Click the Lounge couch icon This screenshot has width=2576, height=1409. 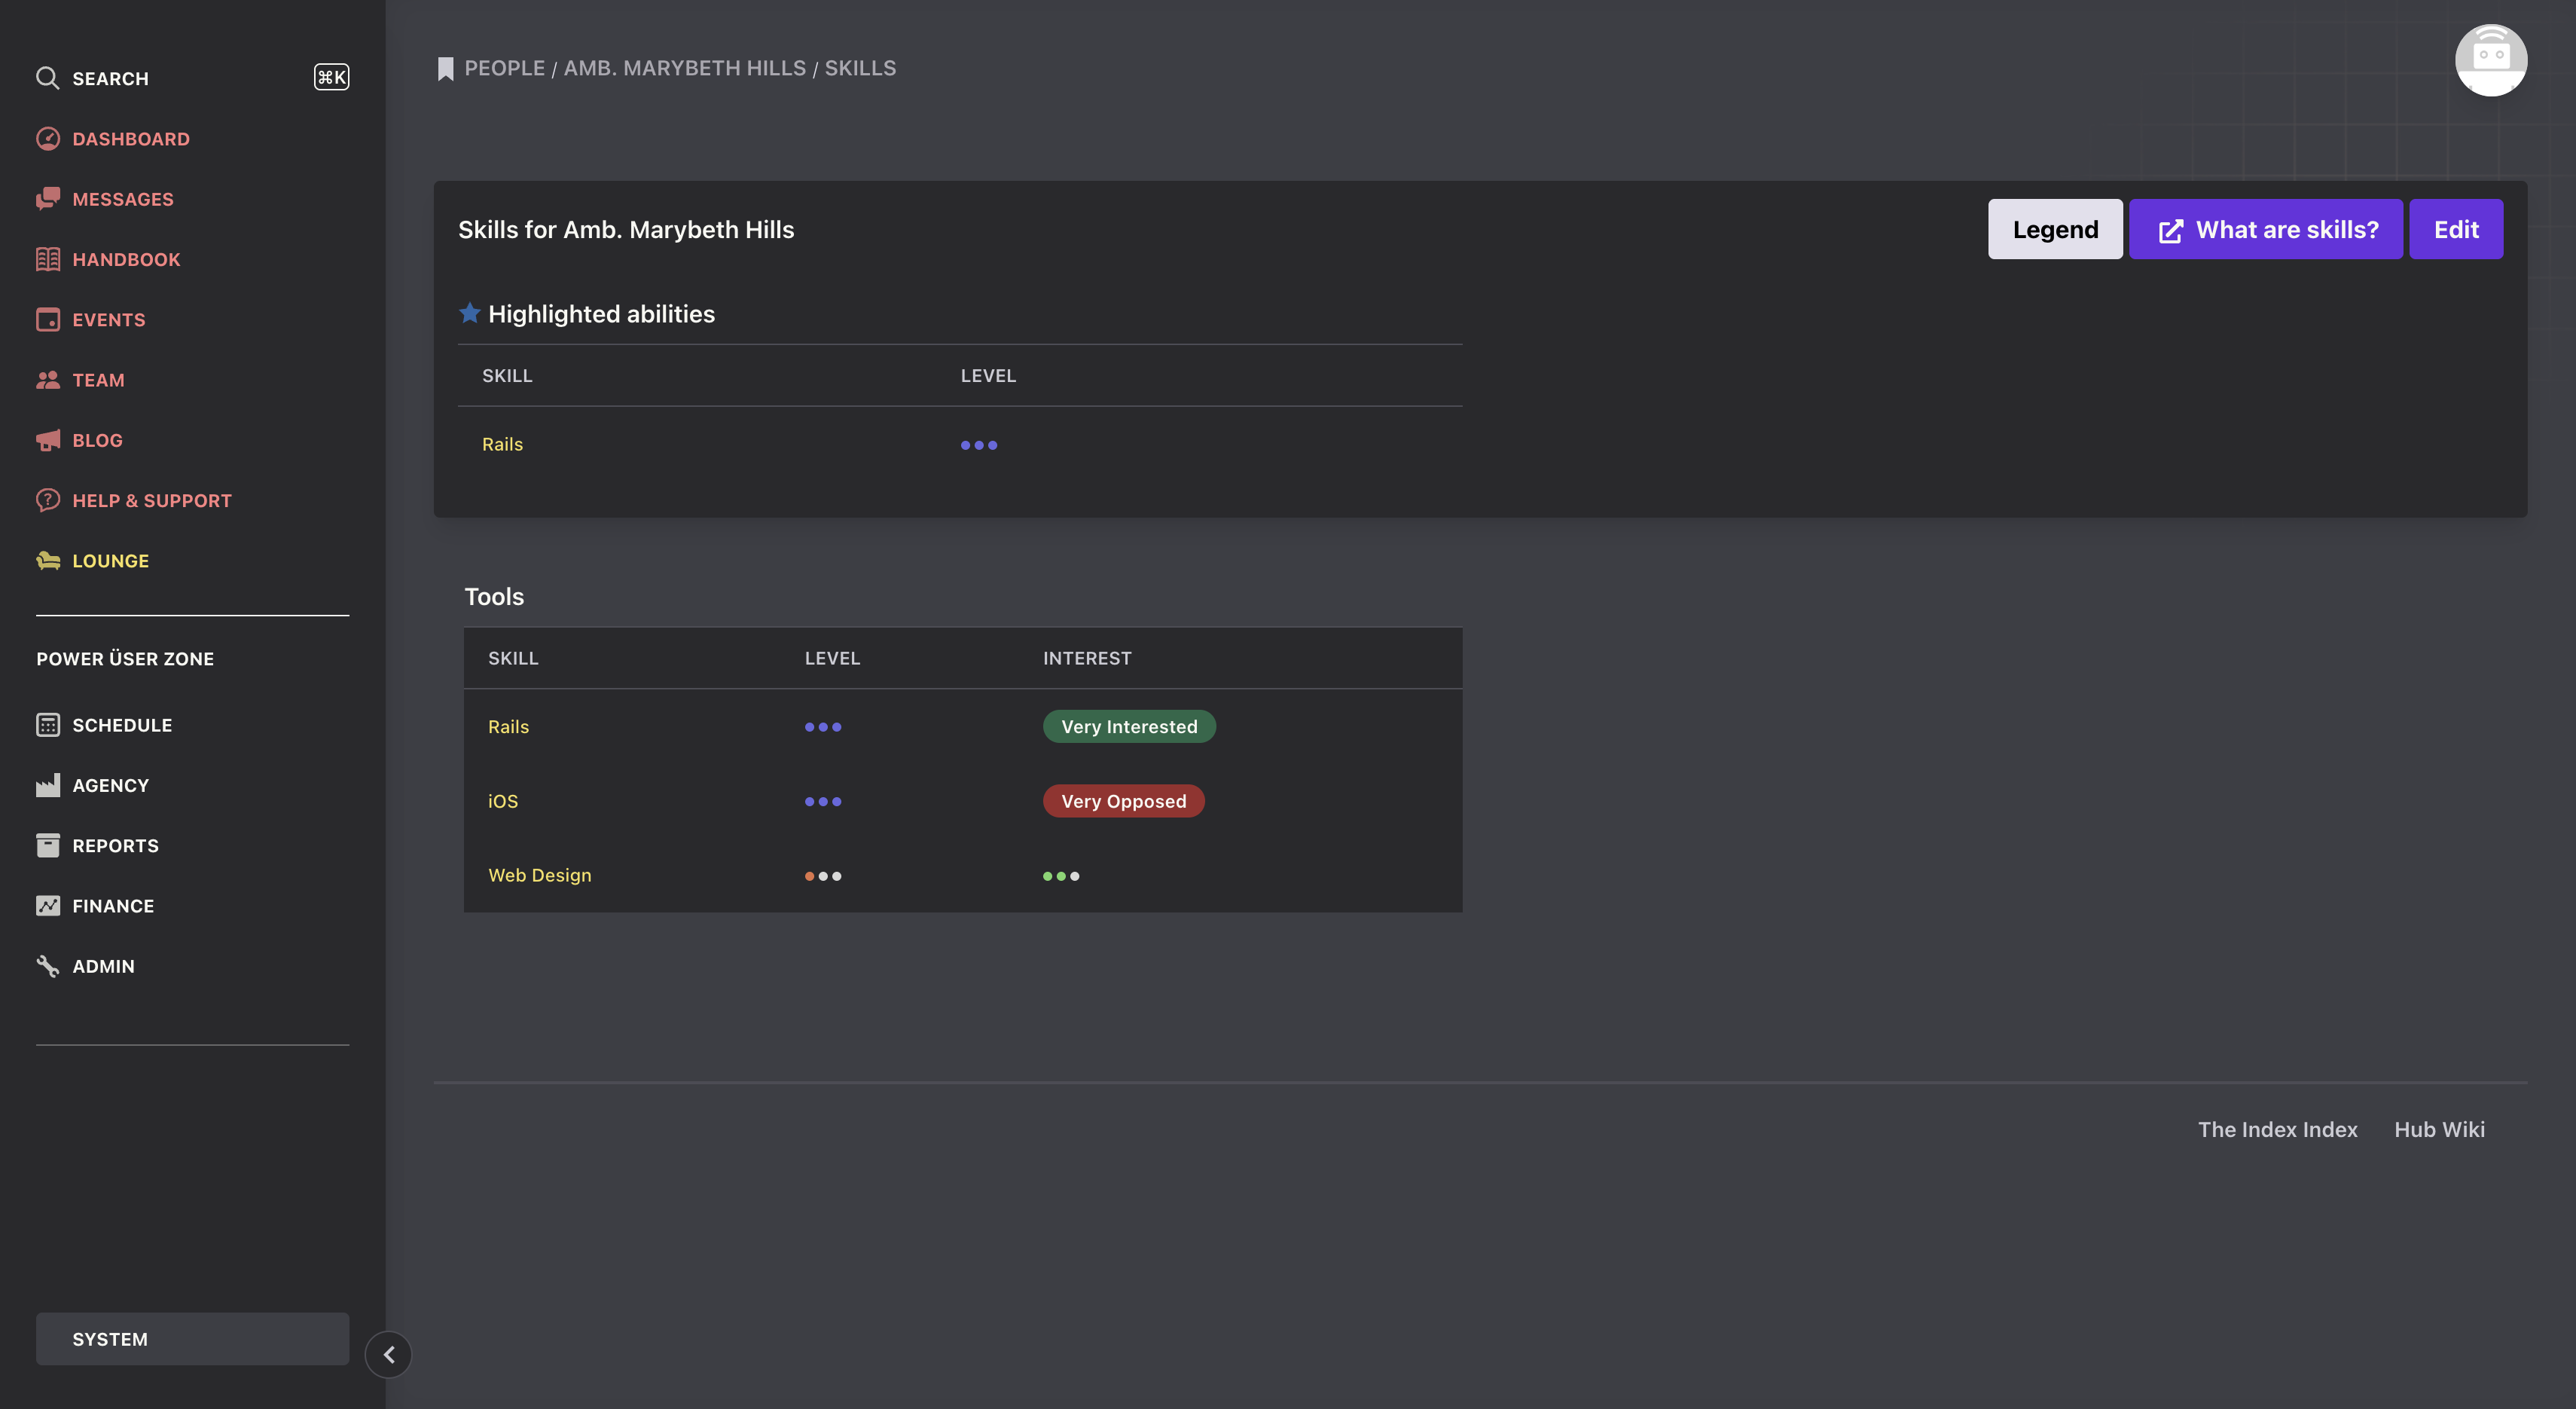[47, 561]
